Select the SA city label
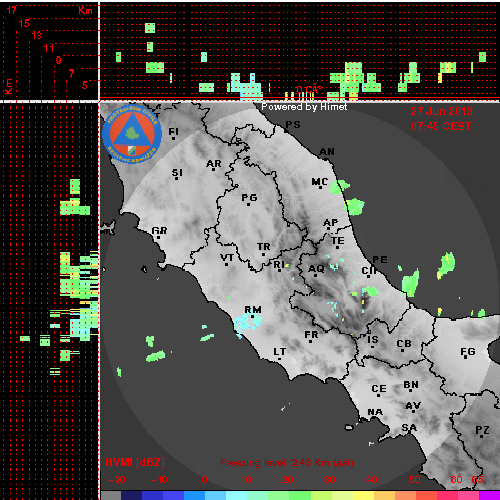 click(x=409, y=427)
